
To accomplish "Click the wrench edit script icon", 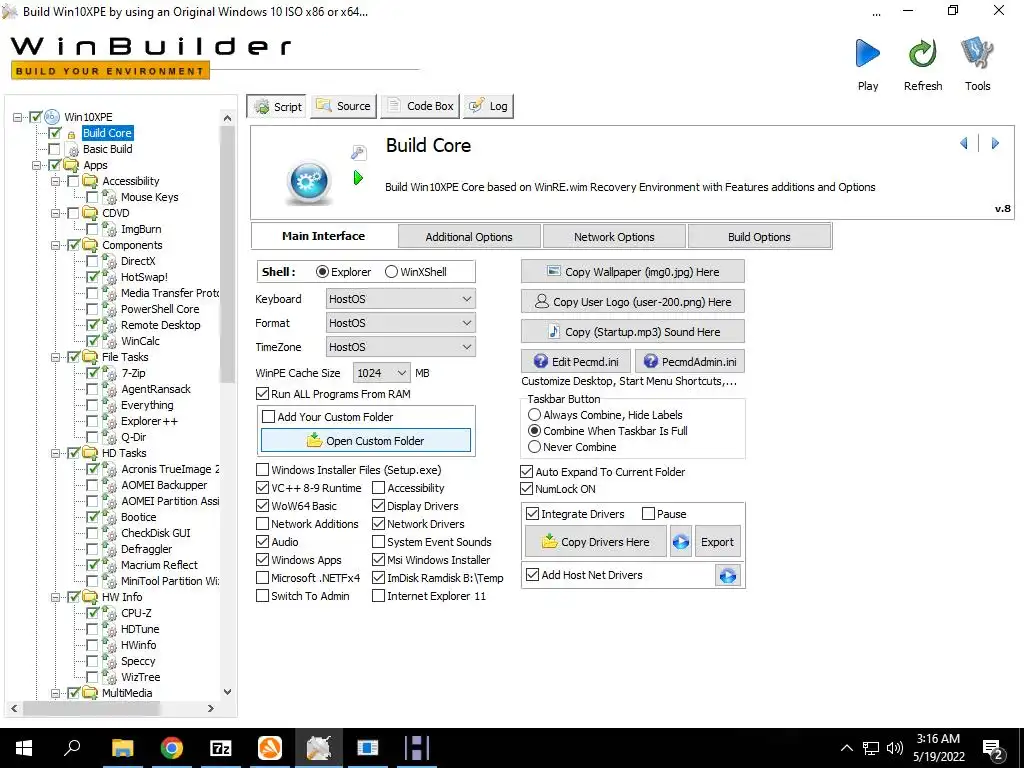I will click(359, 152).
